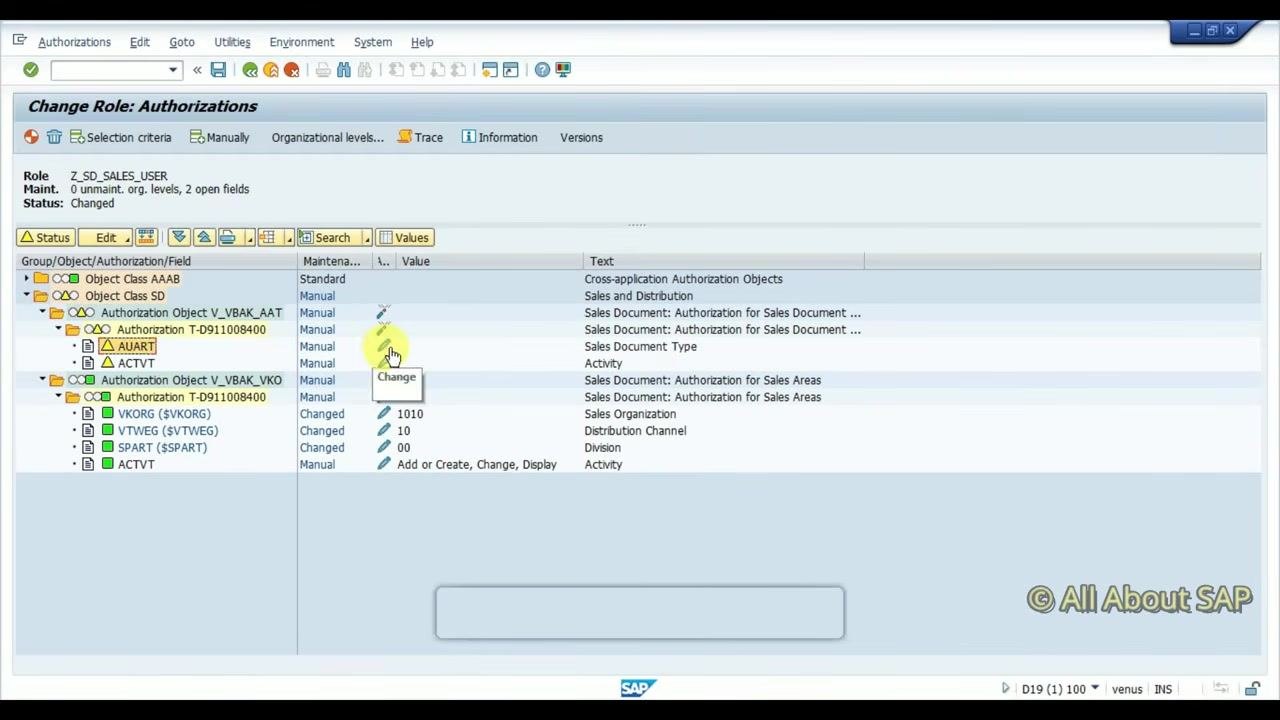Image resolution: width=1280 pixels, height=720 pixels.
Task: Click the double left chevron beside command field
Action: [197, 70]
